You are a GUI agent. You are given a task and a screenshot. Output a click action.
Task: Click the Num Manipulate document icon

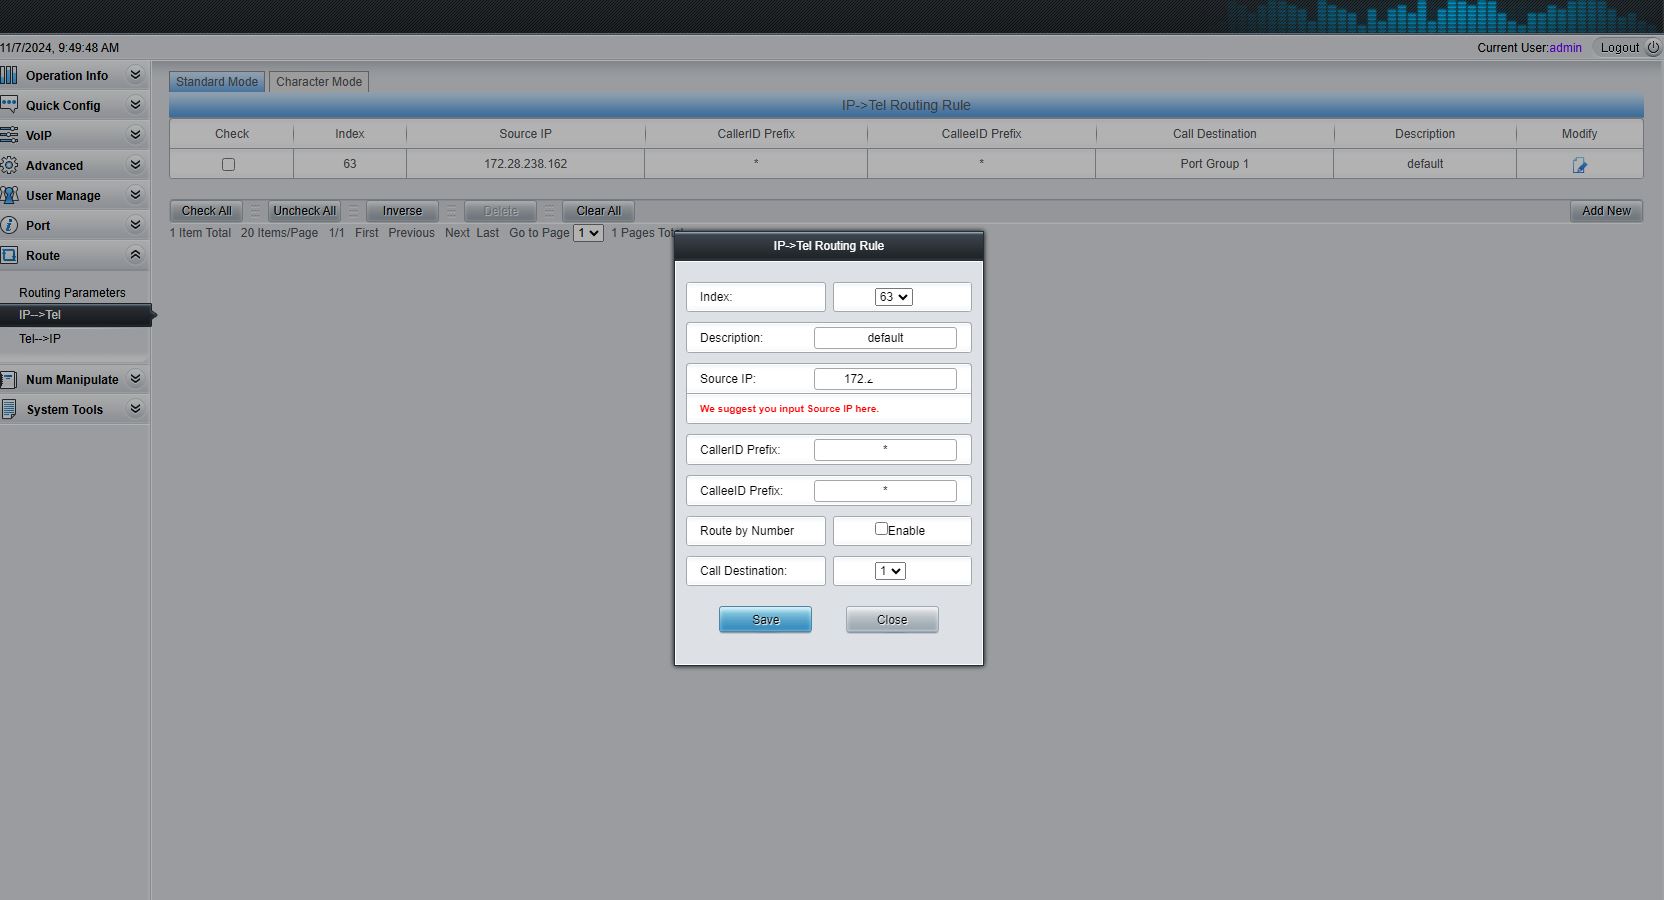pyautogui.click(x=9, y=379)
